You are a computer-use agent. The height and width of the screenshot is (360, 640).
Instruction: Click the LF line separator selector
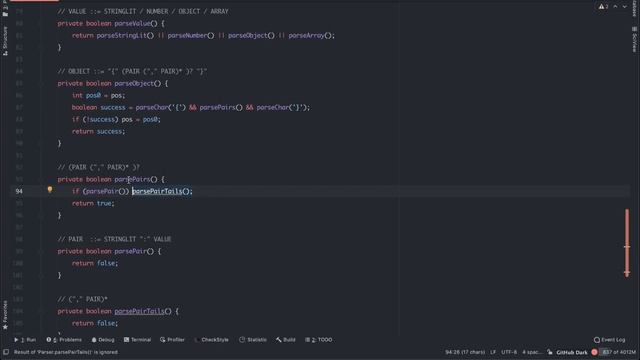493,352
